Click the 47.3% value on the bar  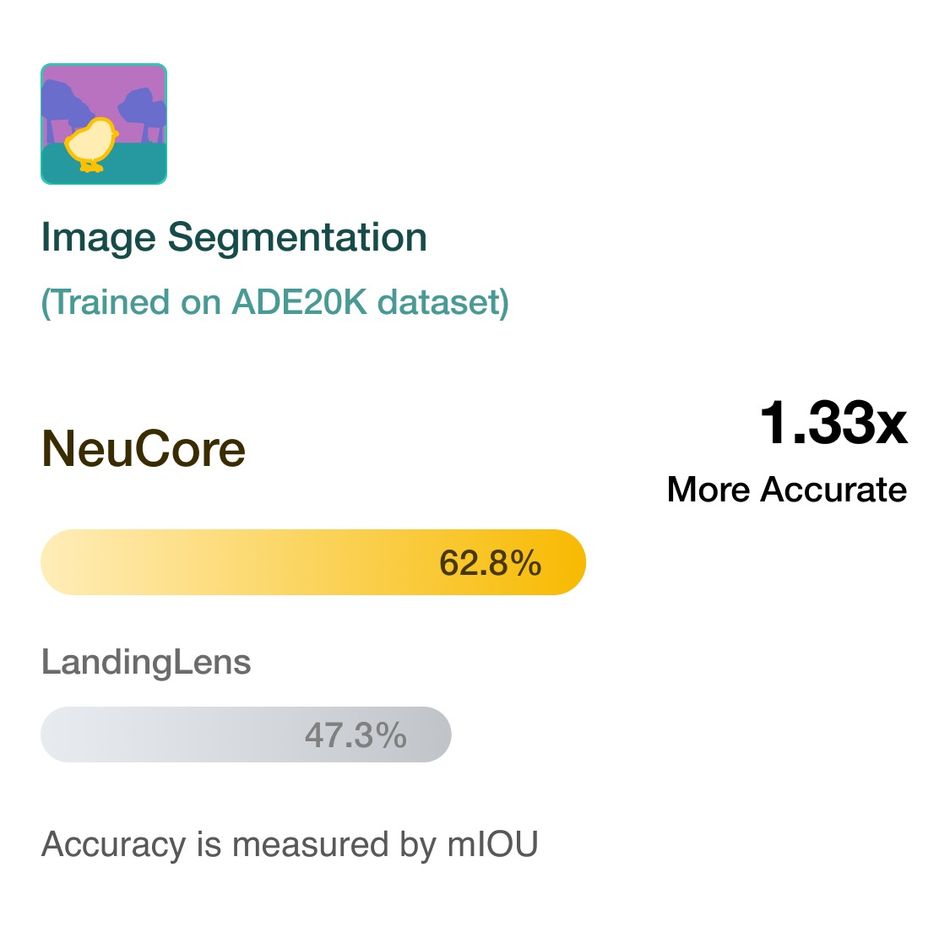(356, 735)
